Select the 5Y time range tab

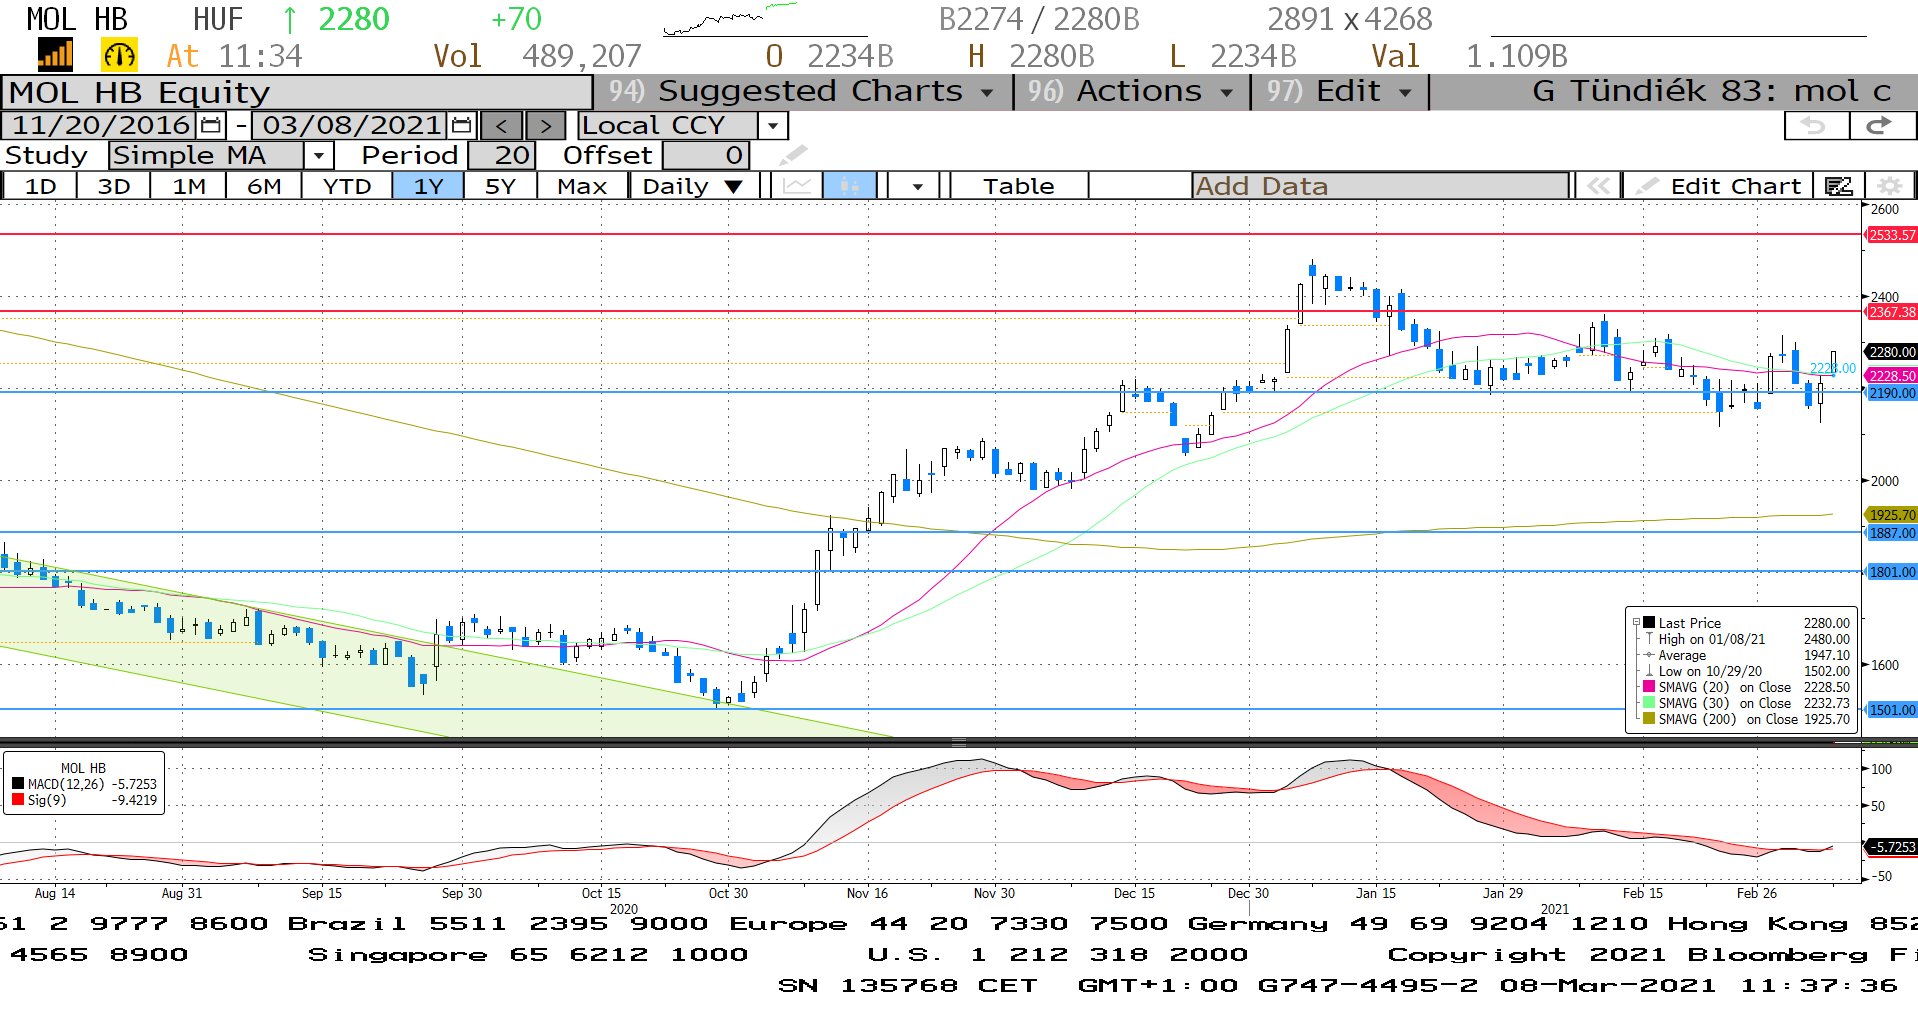500,186
